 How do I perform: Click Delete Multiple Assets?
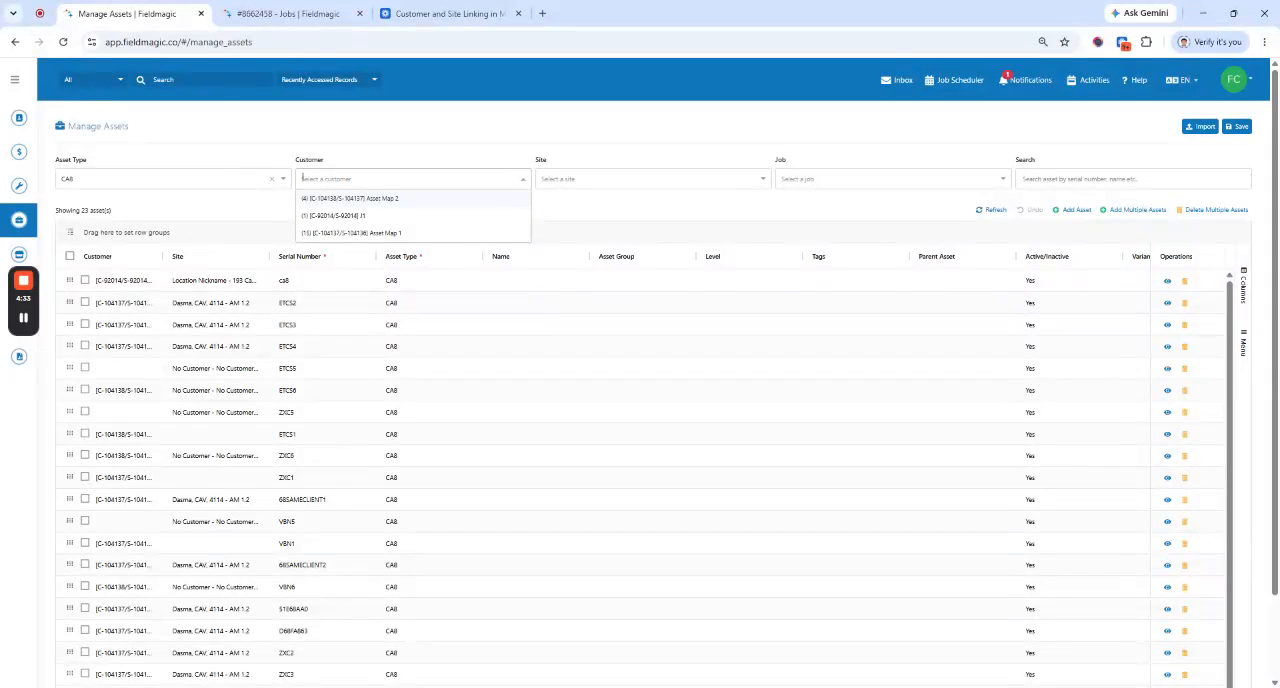point(1212,210)
